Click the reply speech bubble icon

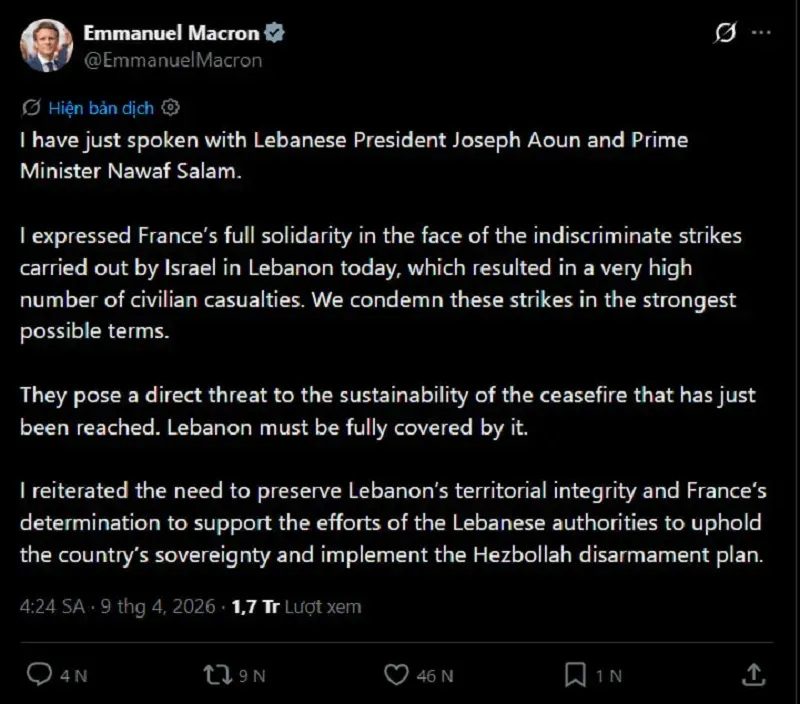pos(39,675)
